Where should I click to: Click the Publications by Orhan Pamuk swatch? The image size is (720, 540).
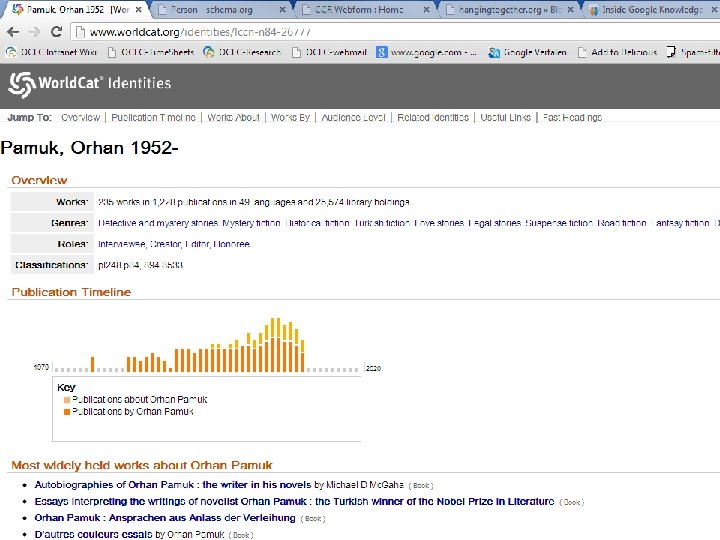(x=67, y=412)
